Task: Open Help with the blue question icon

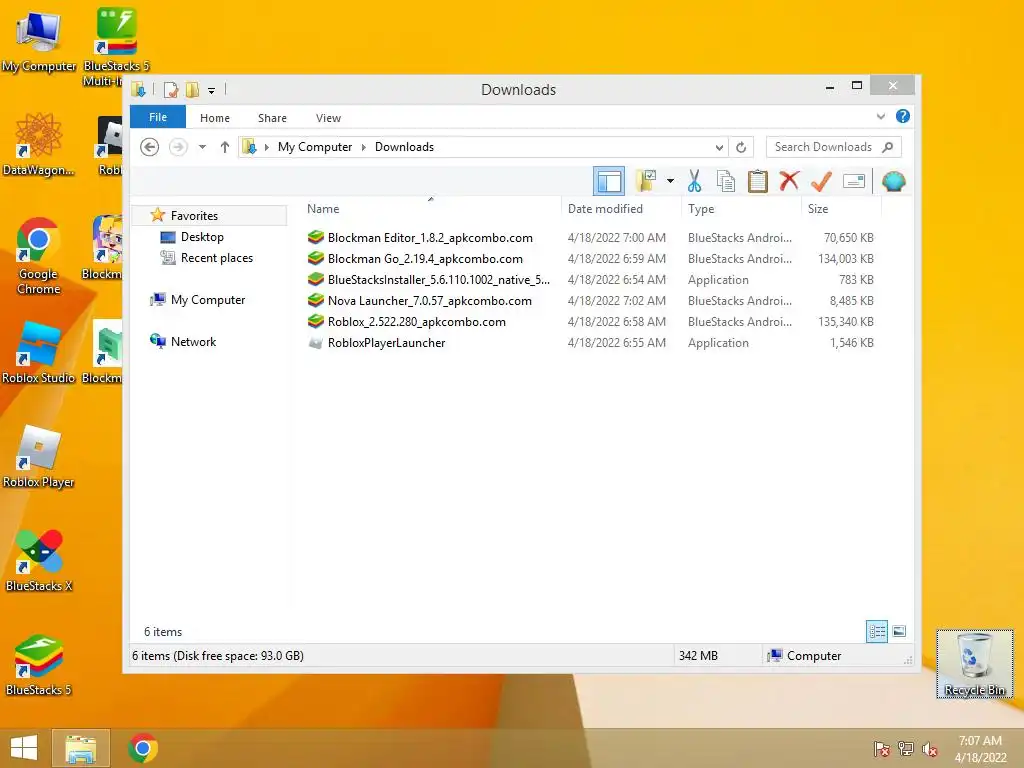Action: (x=903, y=116)
